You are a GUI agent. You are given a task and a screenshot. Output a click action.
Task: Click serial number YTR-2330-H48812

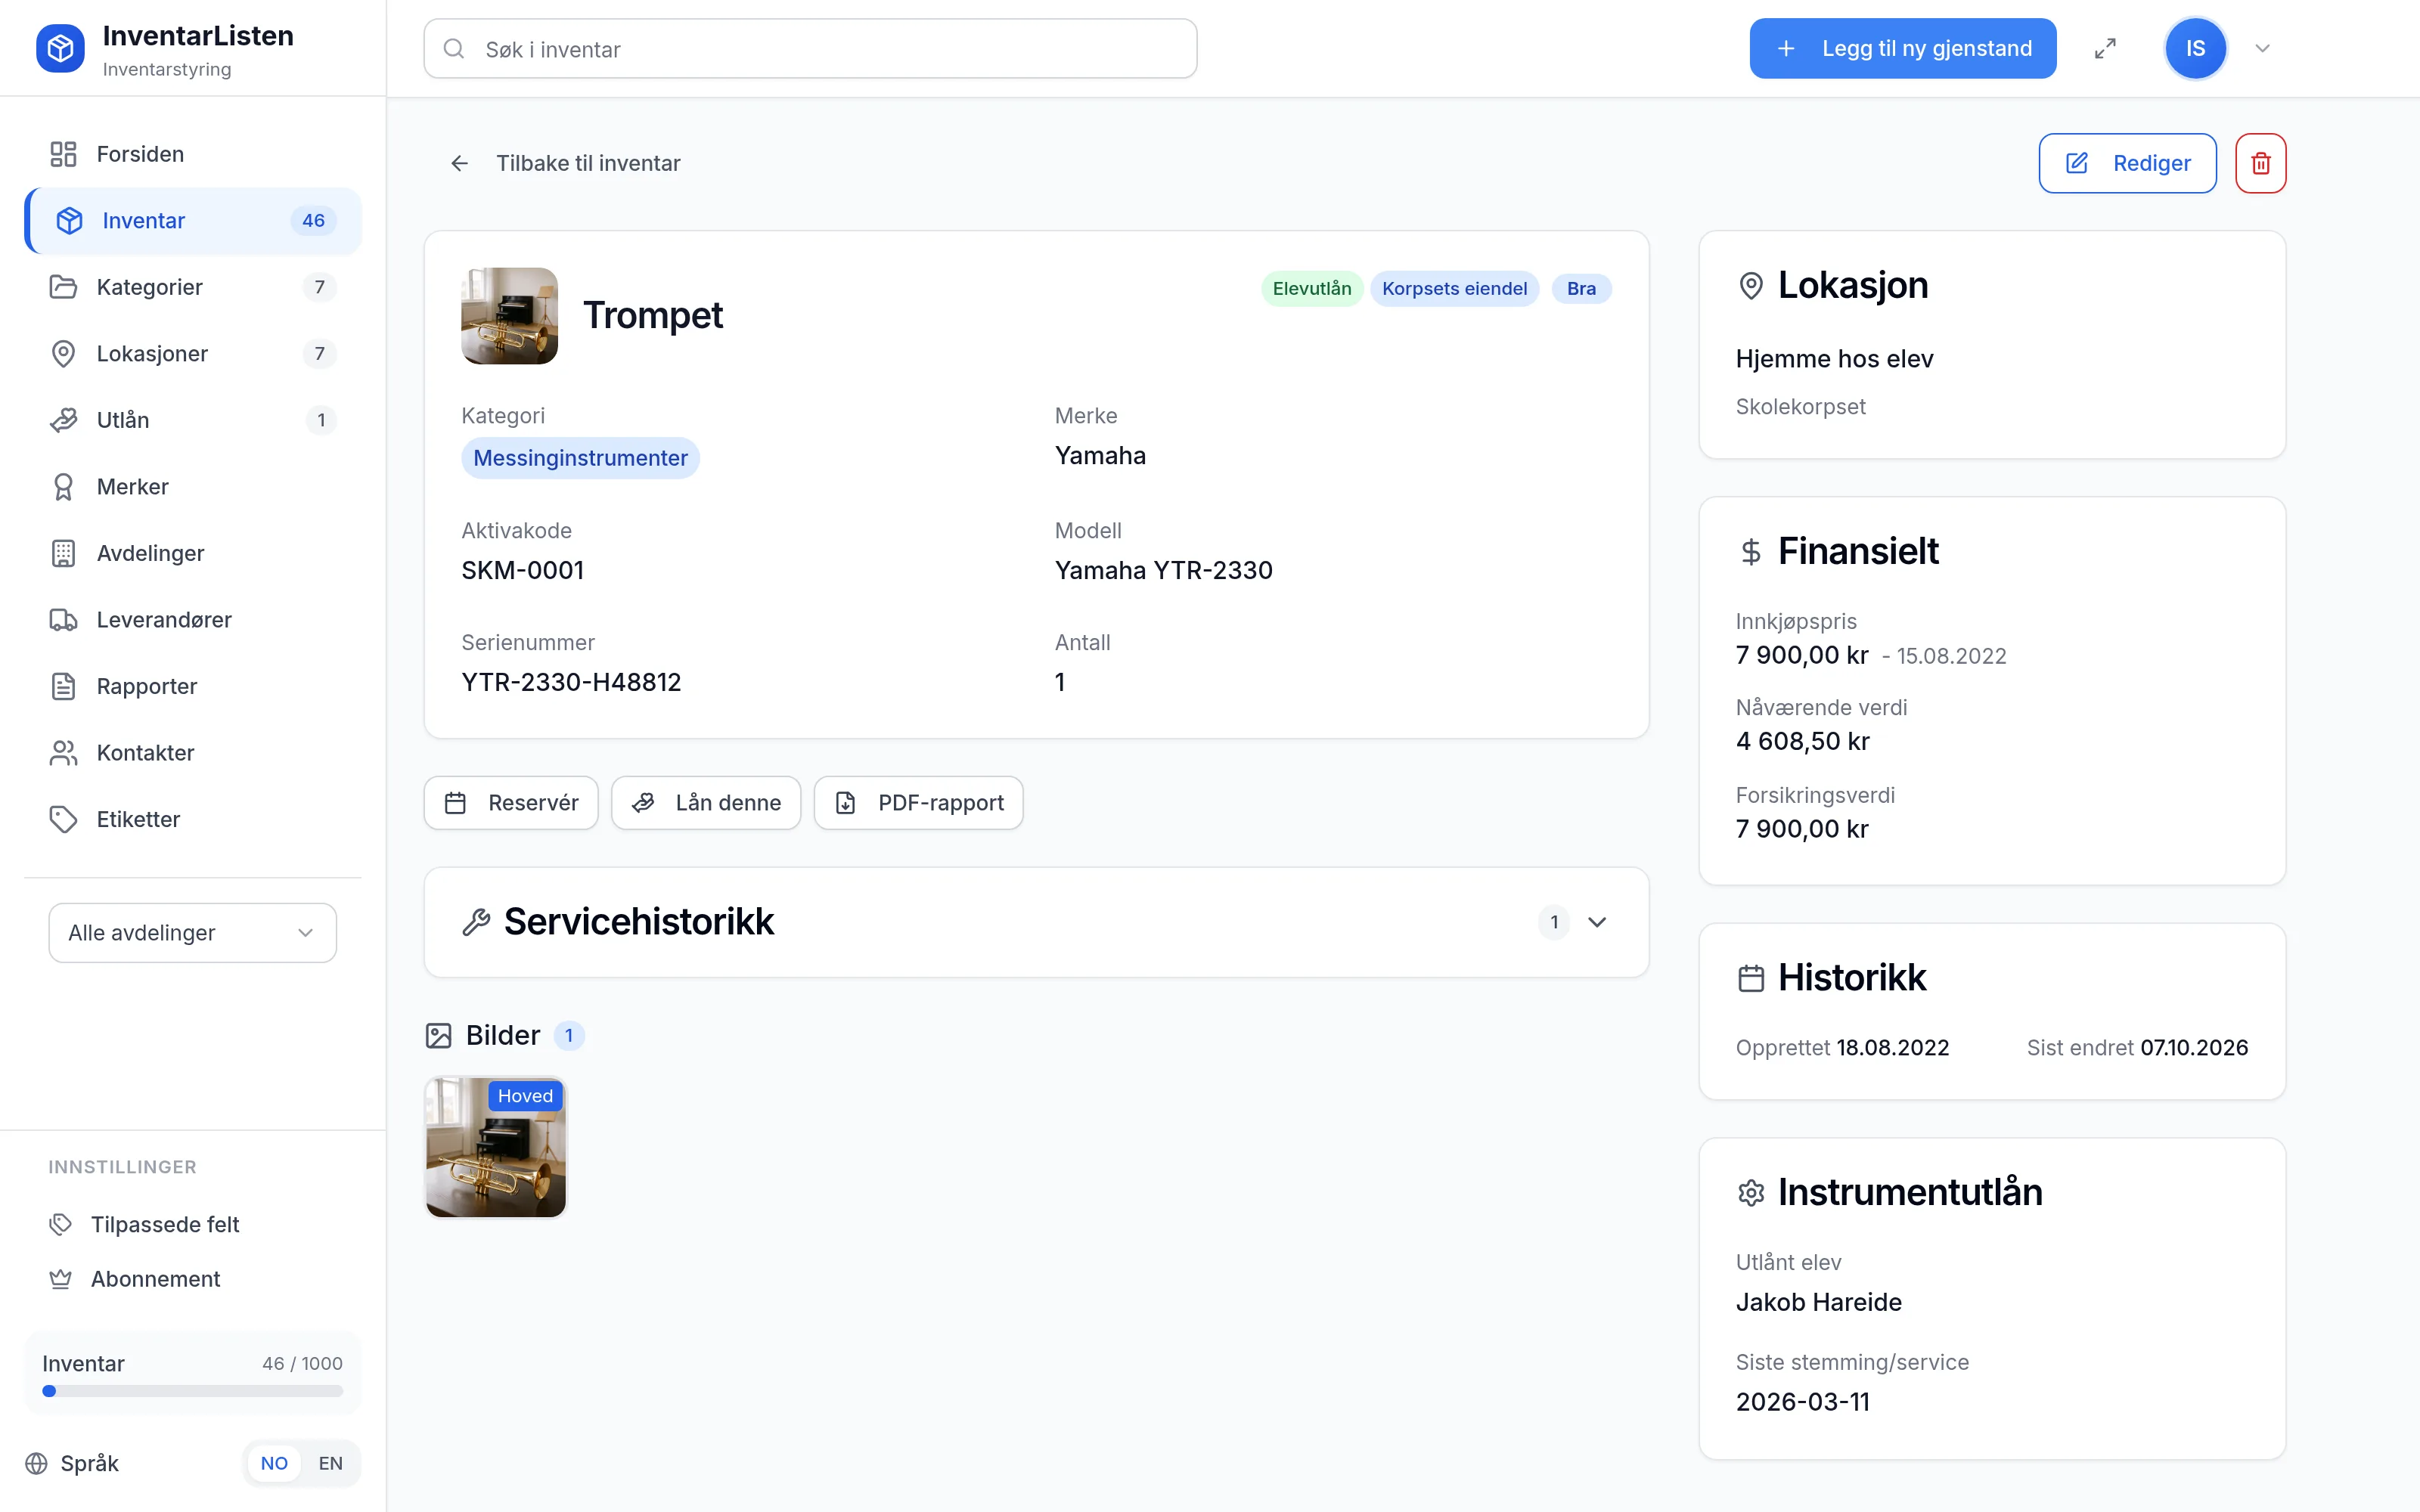pyautogui.click(x=571, y=682)
